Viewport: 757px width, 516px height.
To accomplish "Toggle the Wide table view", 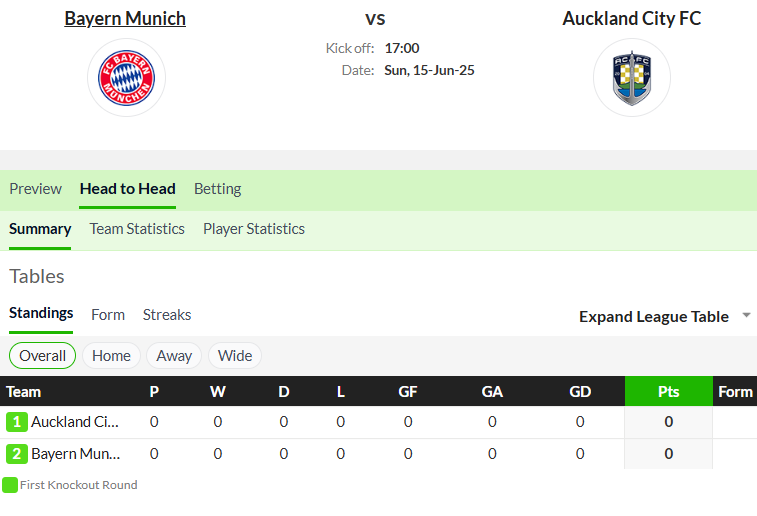I will click(x=235, y=356).
